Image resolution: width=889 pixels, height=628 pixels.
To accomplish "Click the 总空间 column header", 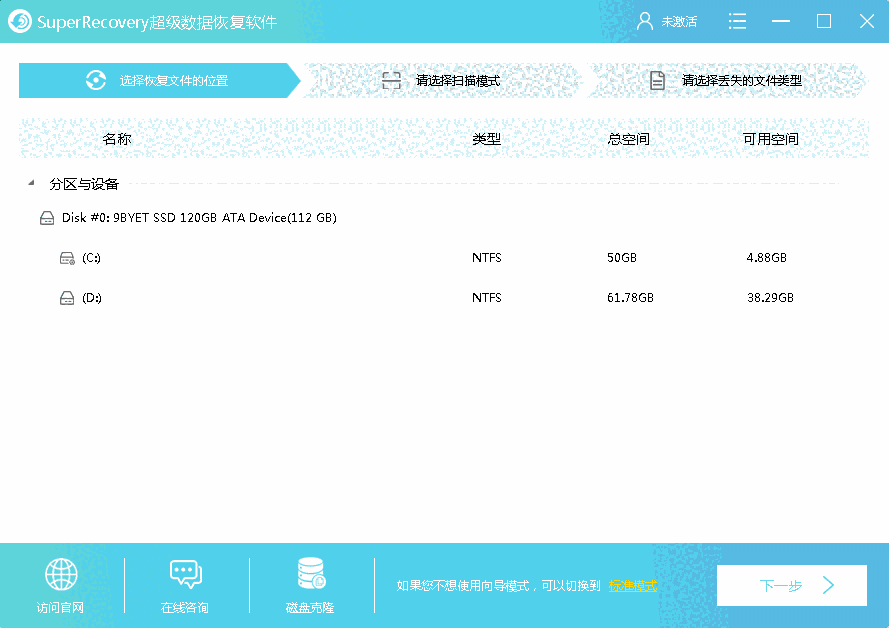I will 628,139.
